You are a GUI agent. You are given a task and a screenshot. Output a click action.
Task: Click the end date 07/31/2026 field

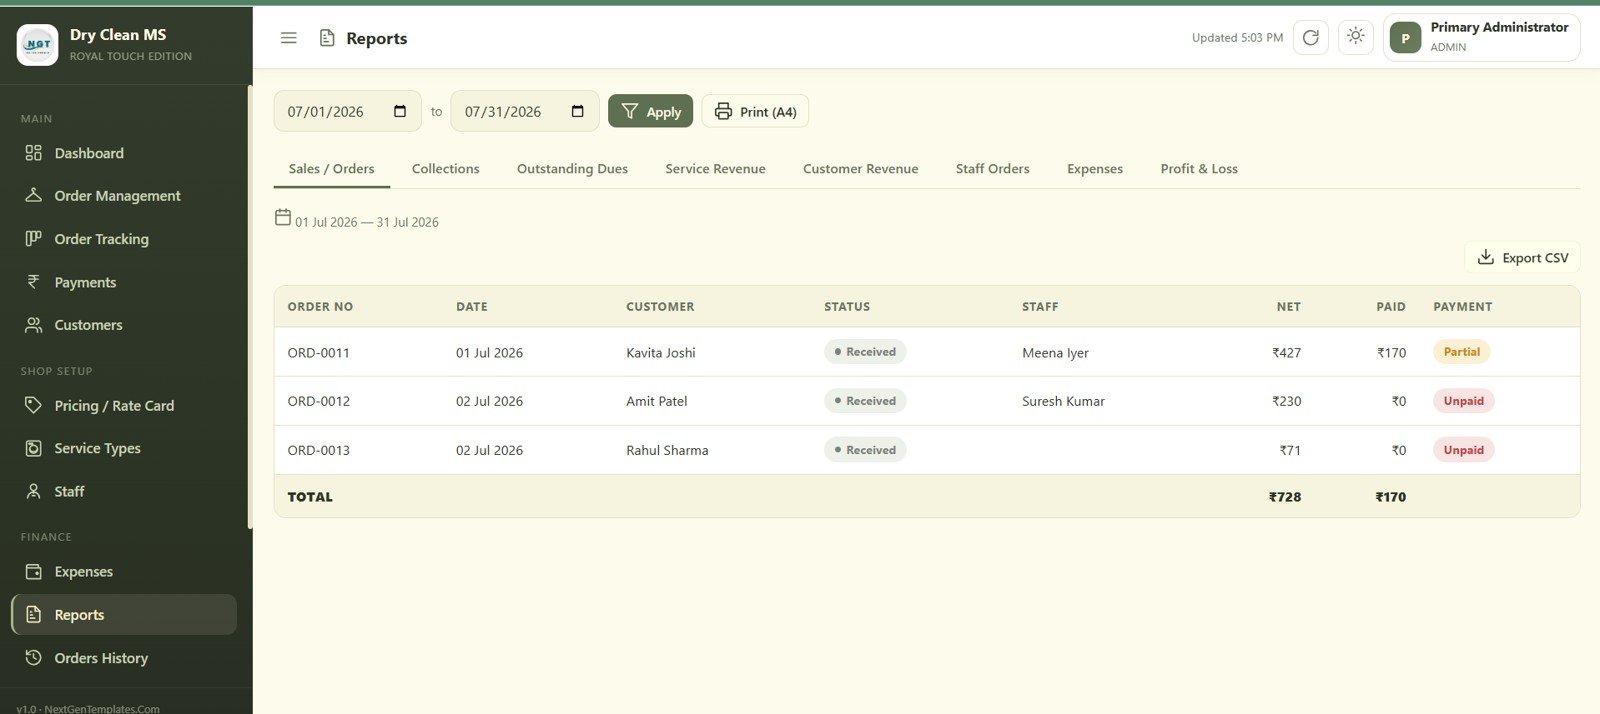524,111
